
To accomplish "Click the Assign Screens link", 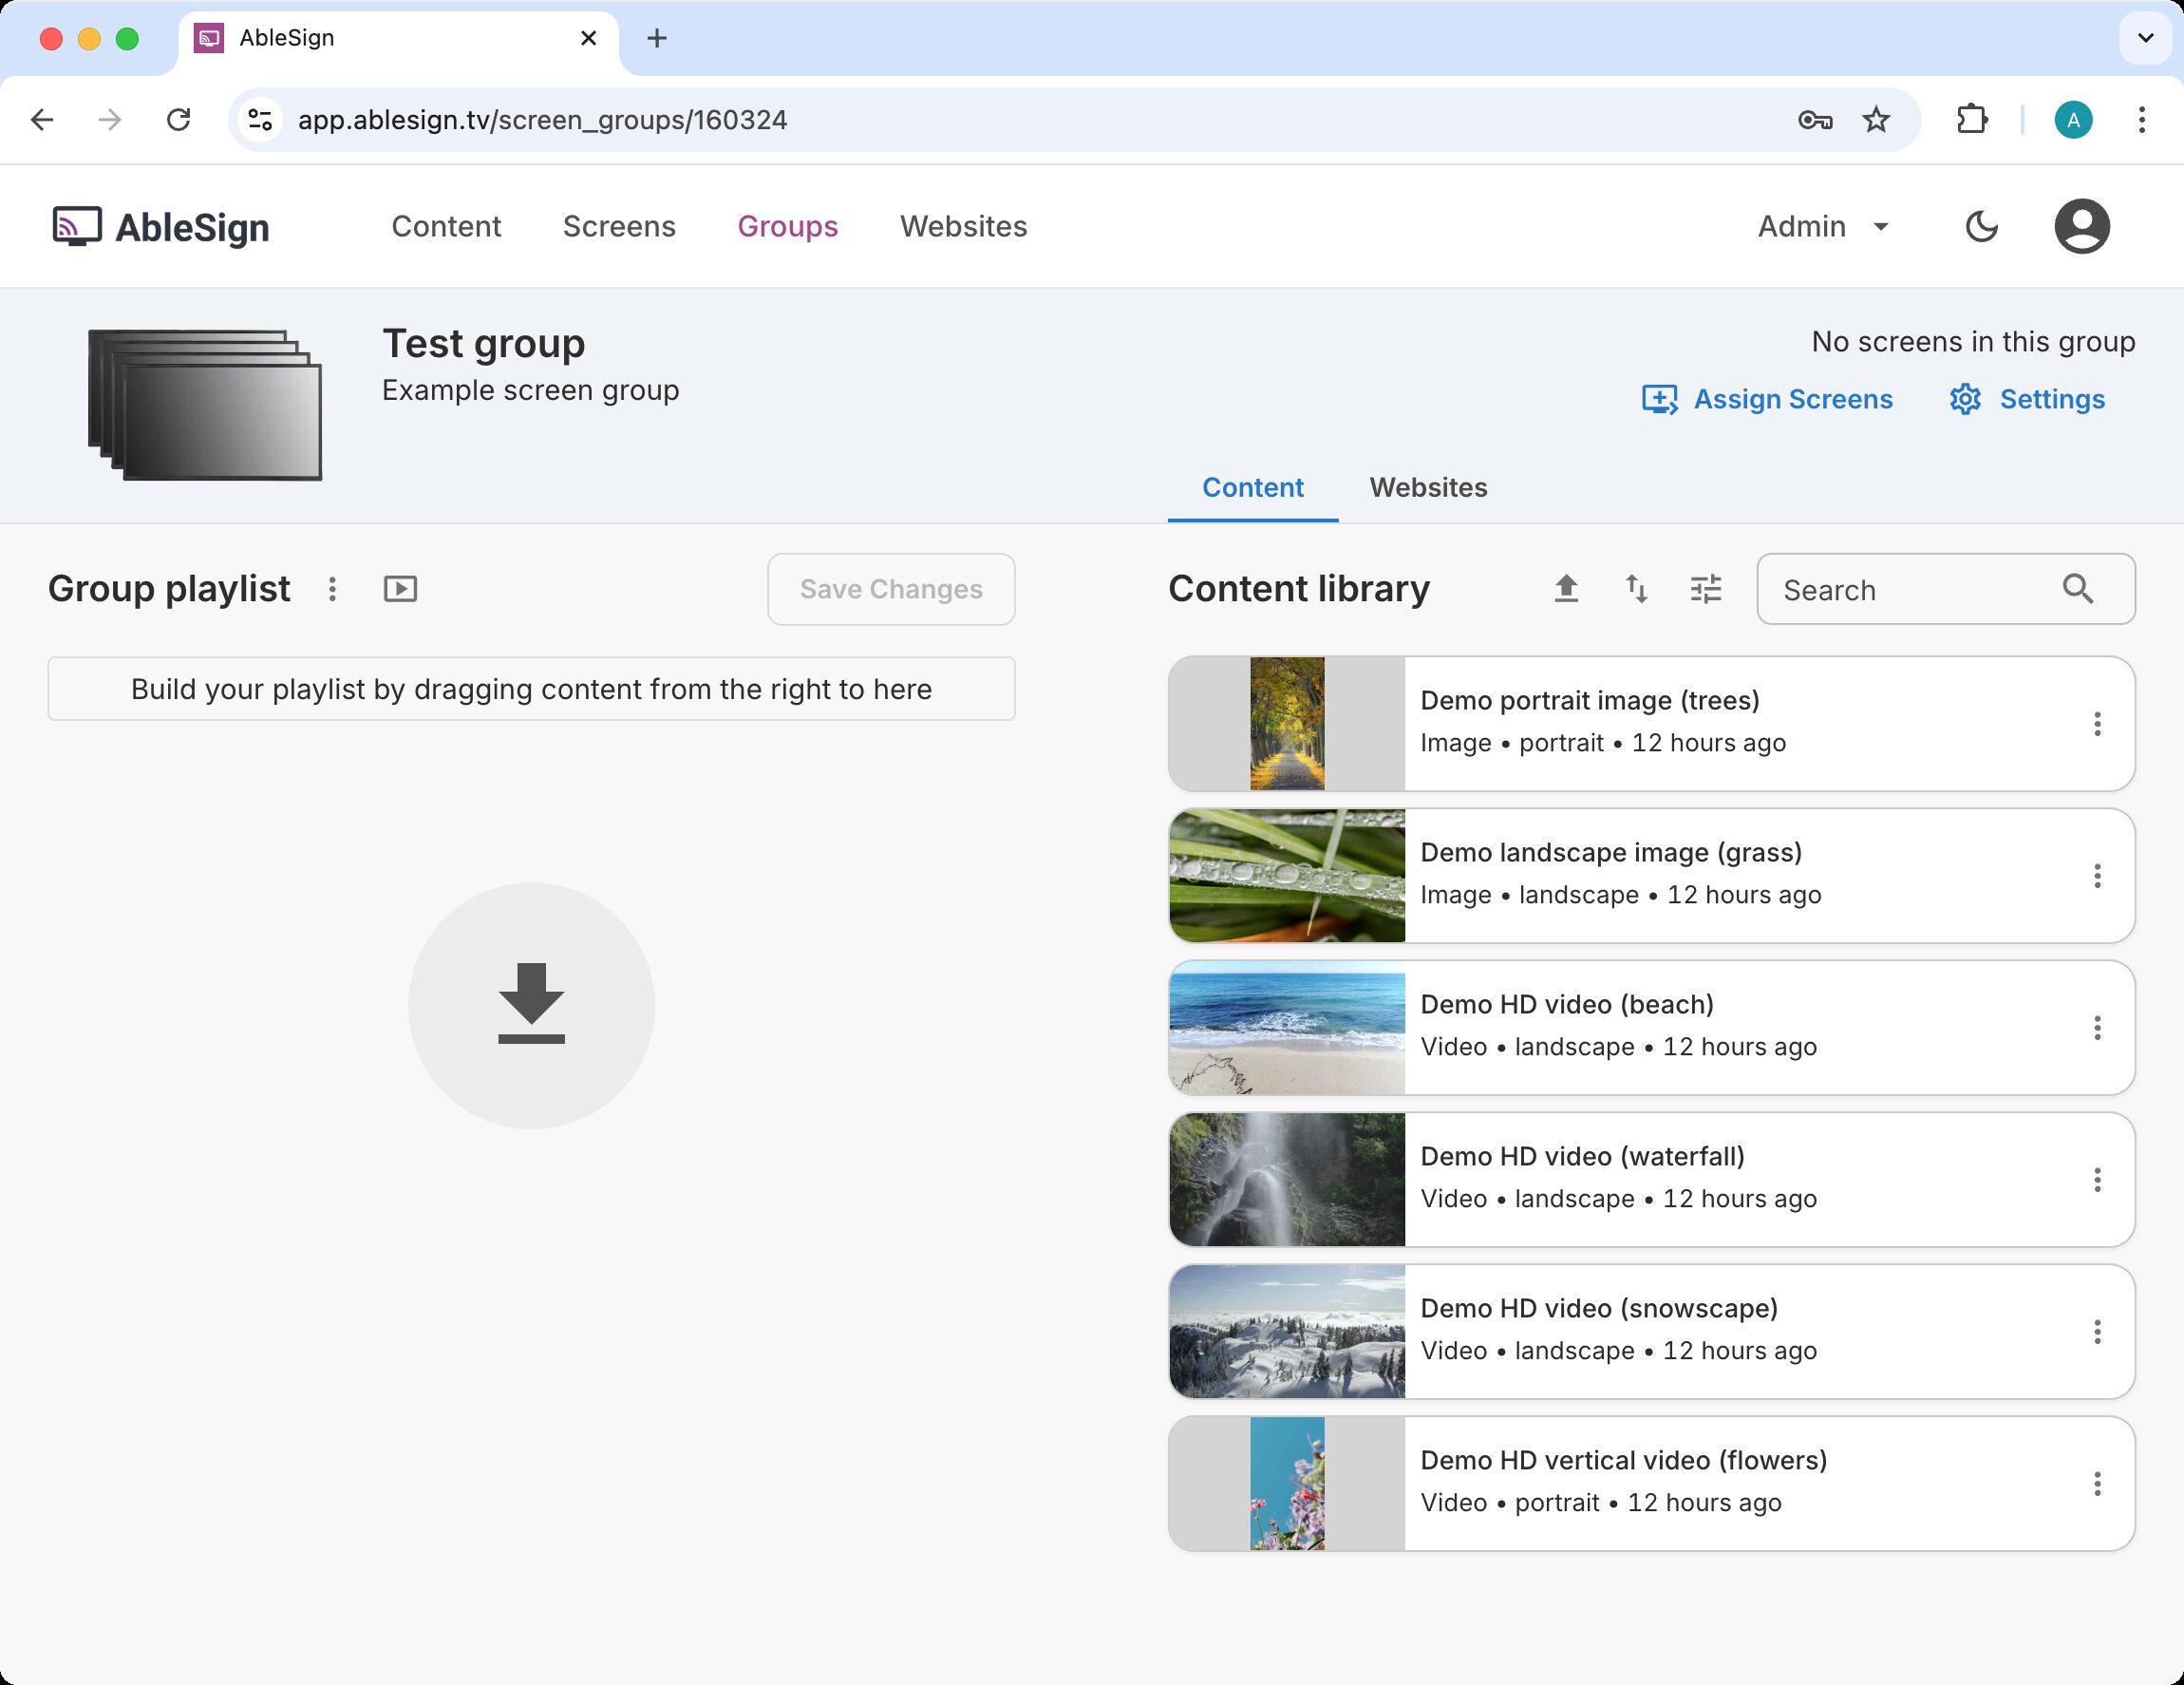I will point(1767,399).
